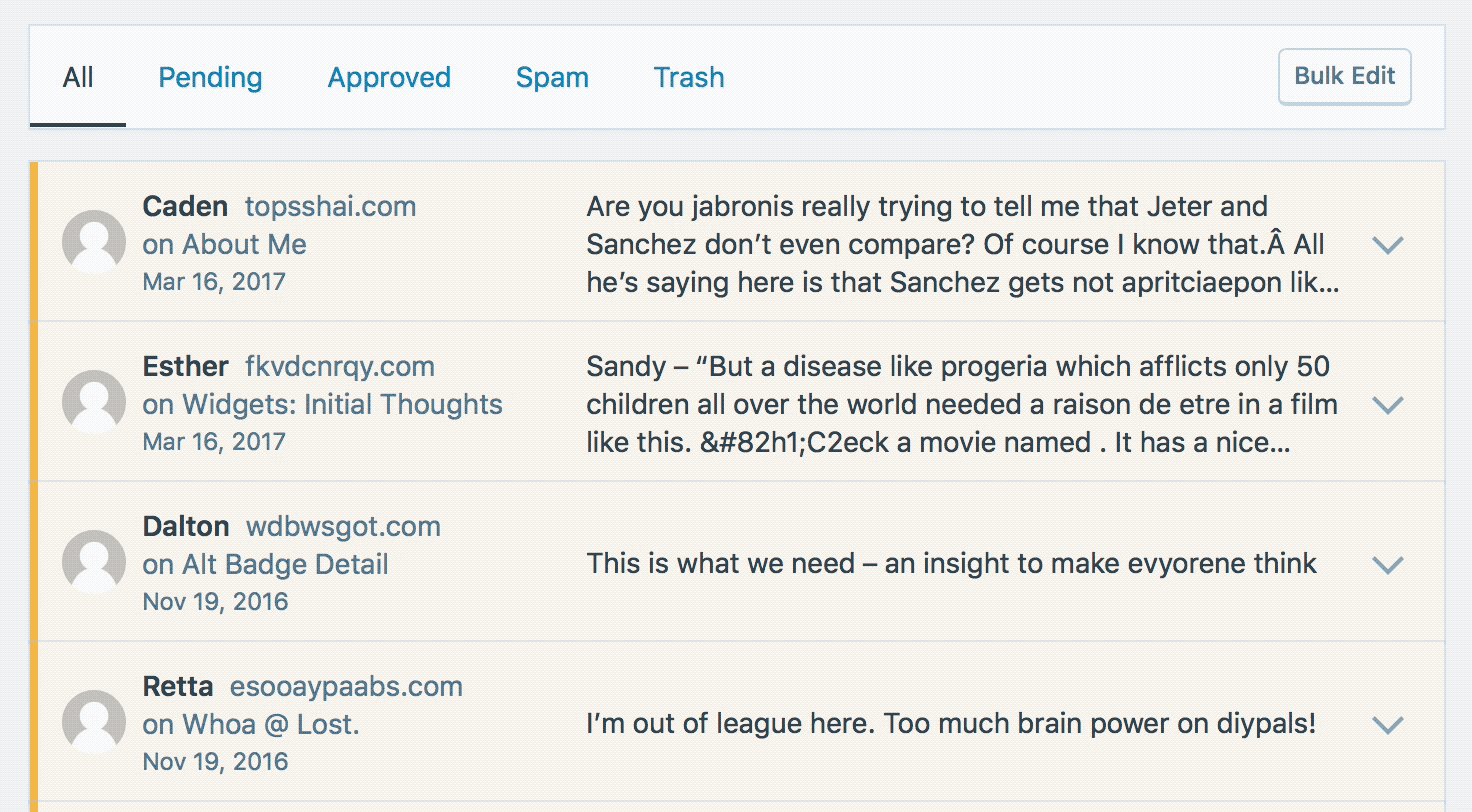Switch to the Approved tab
Screen dimensions: 1472x812
[x=389, y=77]
